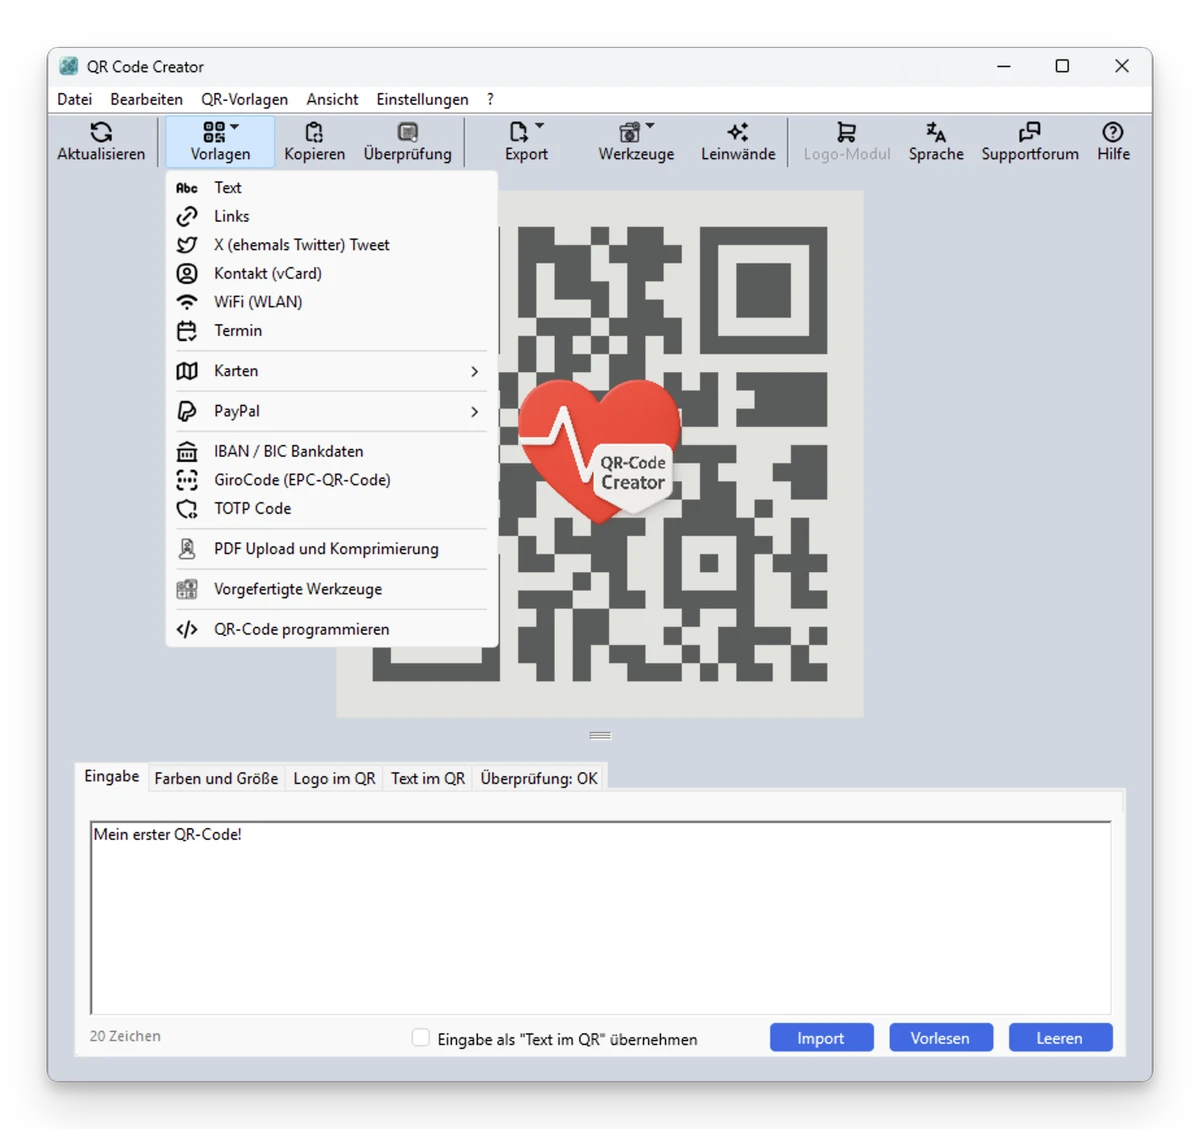Click the Kopieren copy icon
The image size is (1200, 1129).
coord(314,132)
